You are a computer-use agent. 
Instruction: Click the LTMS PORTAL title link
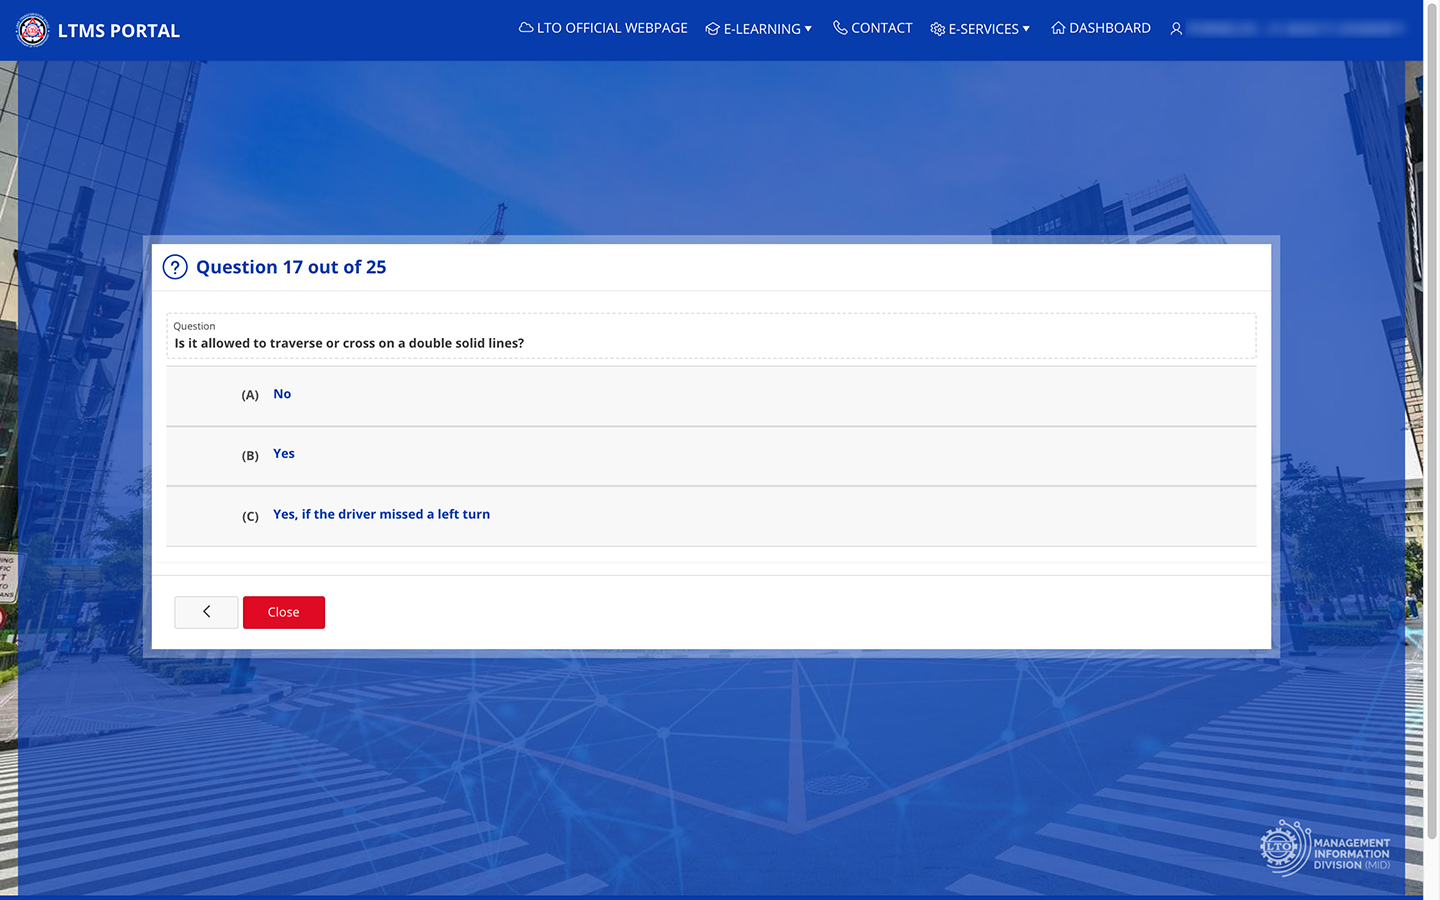pos(119,31)
